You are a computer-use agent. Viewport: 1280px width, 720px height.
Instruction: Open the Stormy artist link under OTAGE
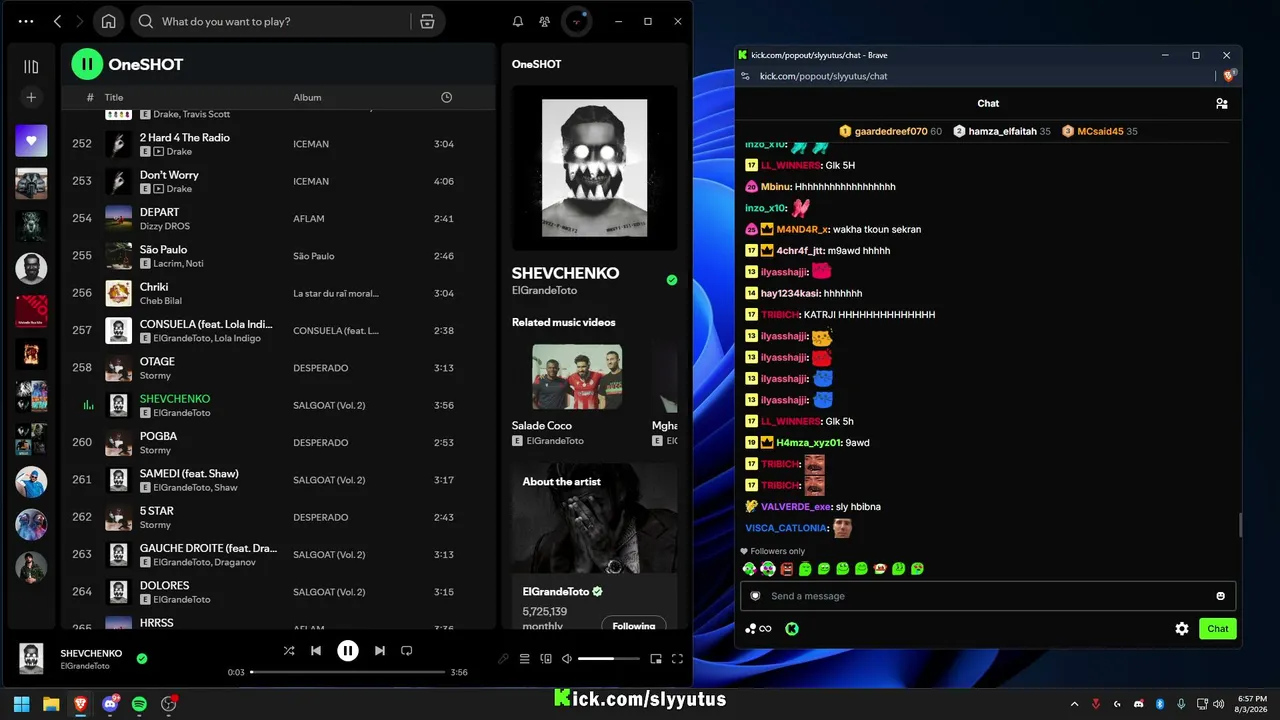coord(155,376)
